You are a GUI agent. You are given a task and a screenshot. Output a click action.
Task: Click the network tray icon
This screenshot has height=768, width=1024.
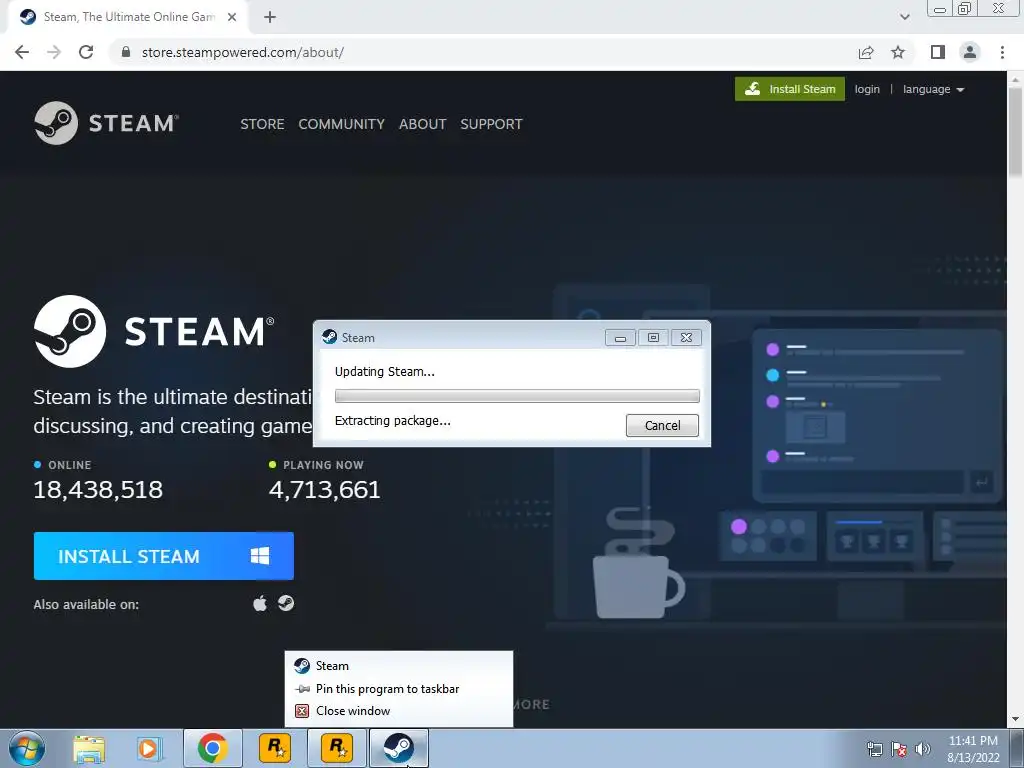[x=874, y=749]
